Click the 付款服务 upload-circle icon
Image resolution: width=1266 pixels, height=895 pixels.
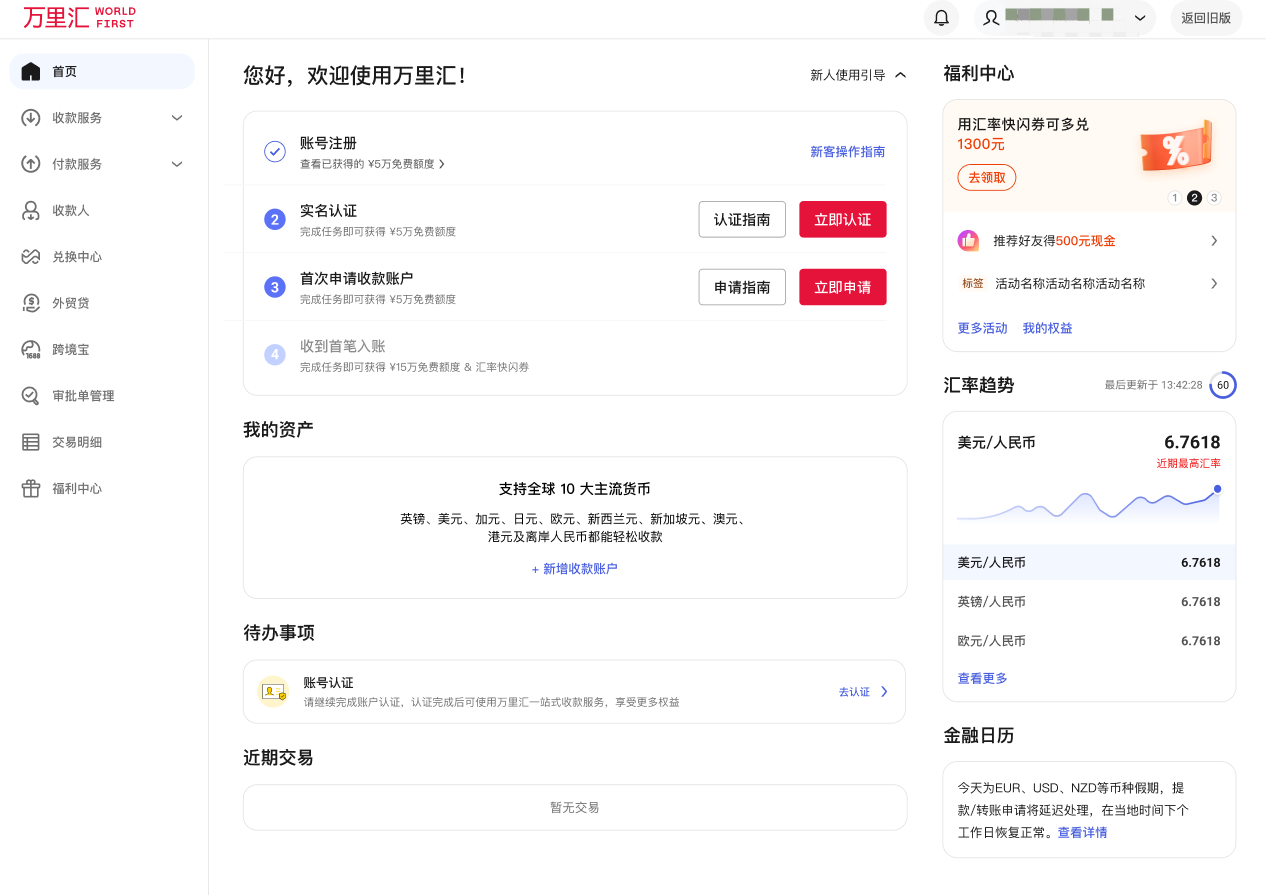pyautogui.click(x=31, y=164)
